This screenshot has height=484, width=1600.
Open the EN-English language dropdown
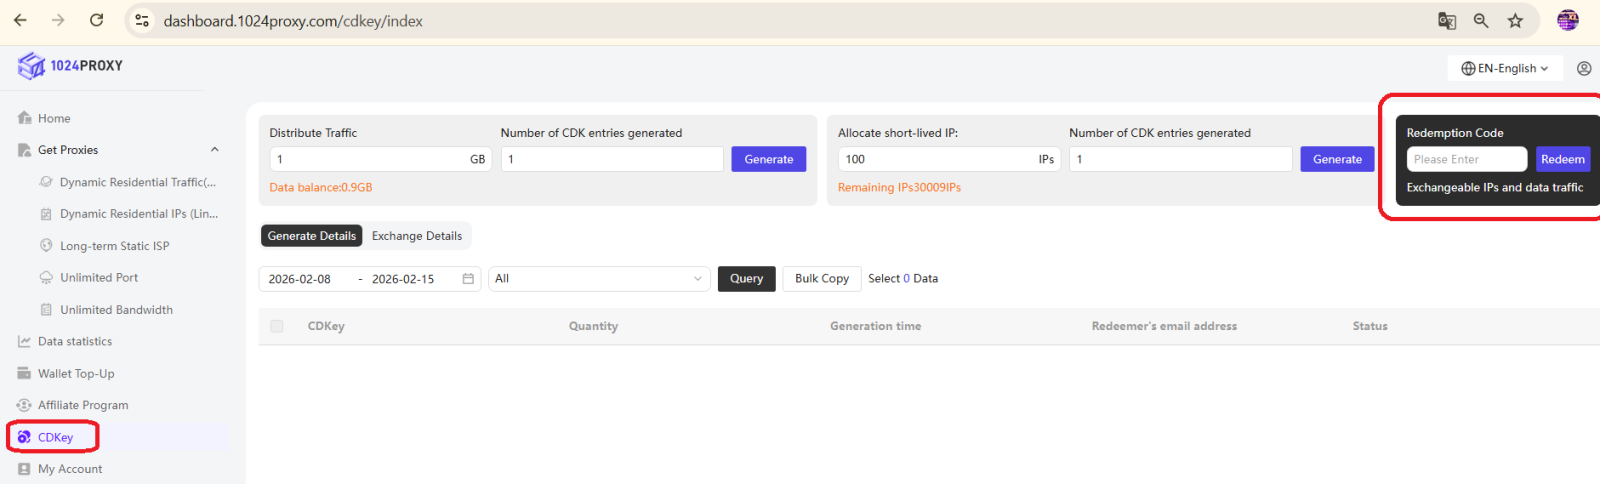(x=1504, y=68)
